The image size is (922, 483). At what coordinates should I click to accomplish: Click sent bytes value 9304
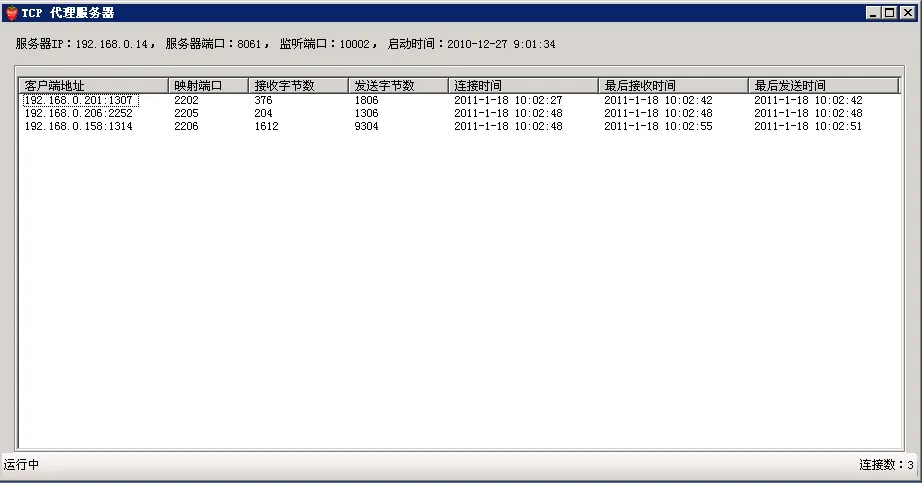pyautogui.click(x=366, y=126)
